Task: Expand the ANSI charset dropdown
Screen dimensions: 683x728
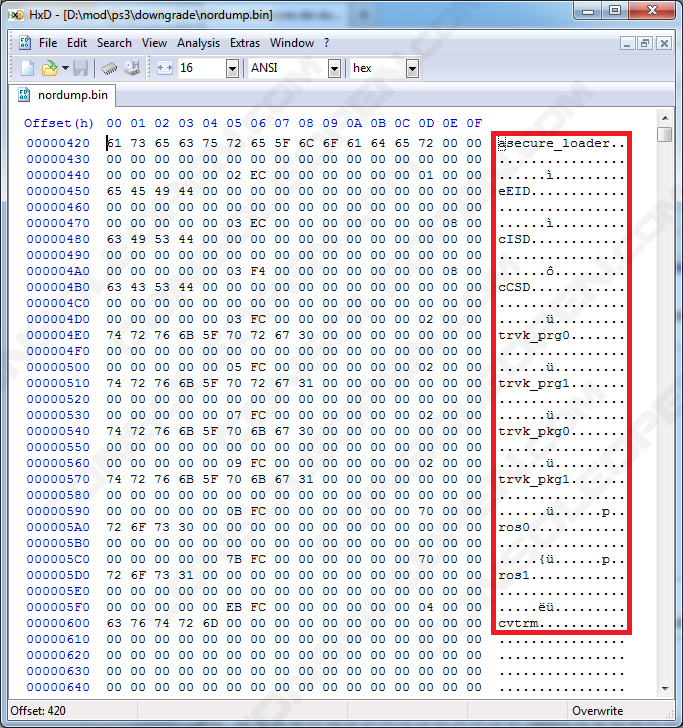Action: tap(334, 68)
